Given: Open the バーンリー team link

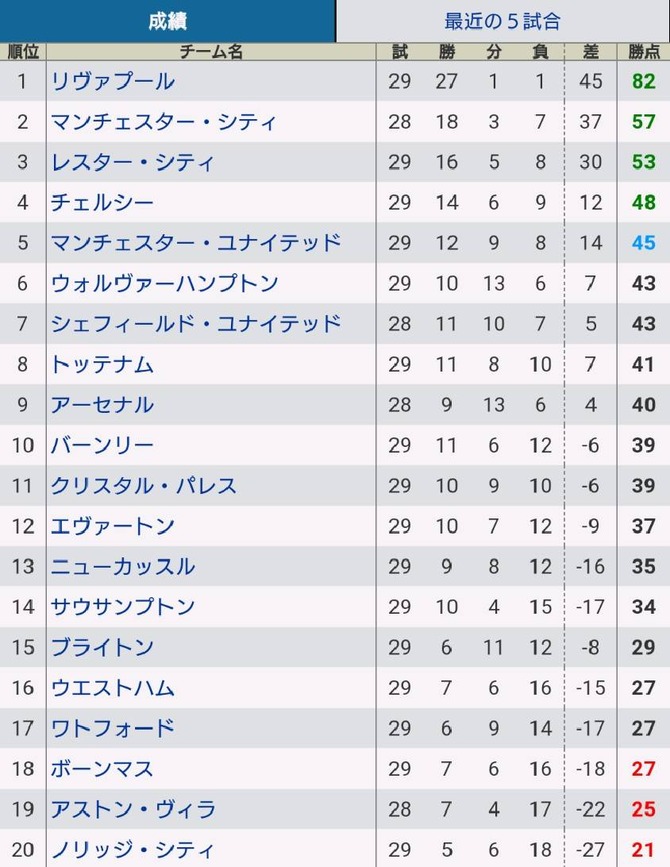Looking at the screenshot, I should pyautogui.click(x=102, y=445).
